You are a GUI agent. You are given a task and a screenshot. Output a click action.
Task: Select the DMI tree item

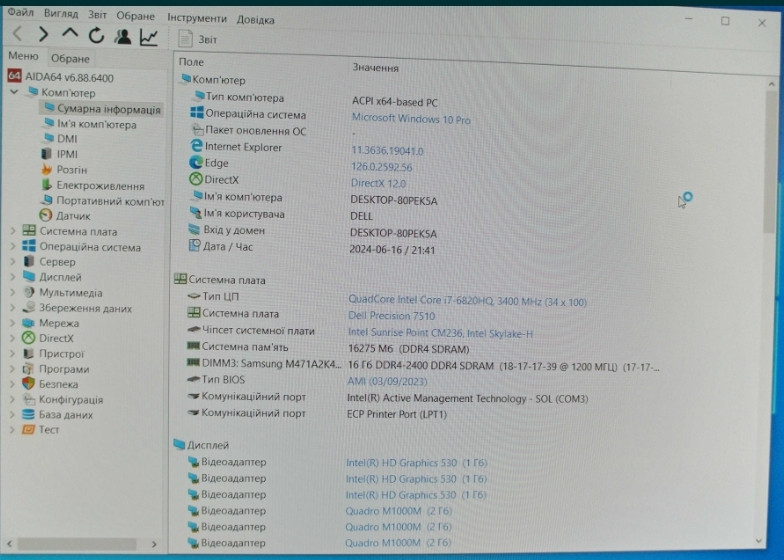(60, 138)
